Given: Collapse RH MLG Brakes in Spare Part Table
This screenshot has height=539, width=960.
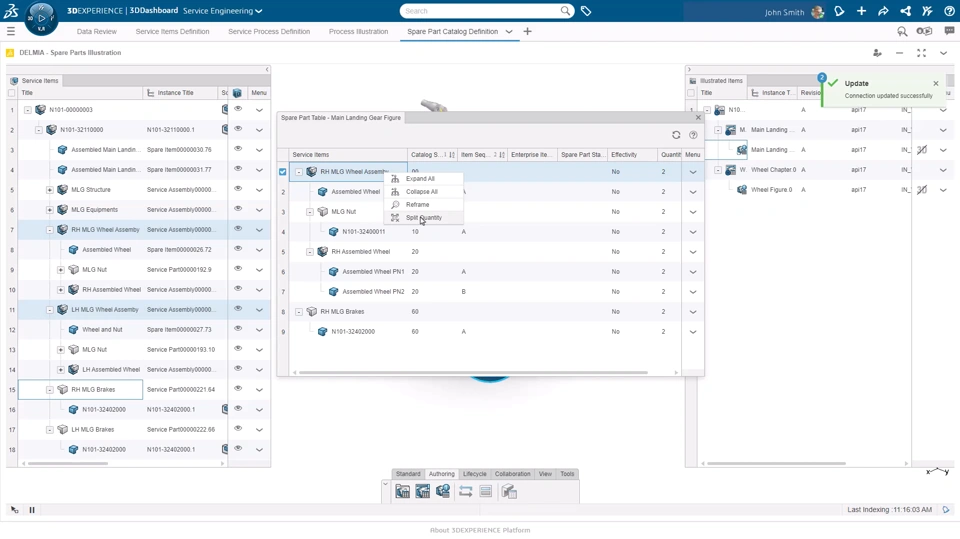Looking at the screenshot, I should (x=299, y=312).
